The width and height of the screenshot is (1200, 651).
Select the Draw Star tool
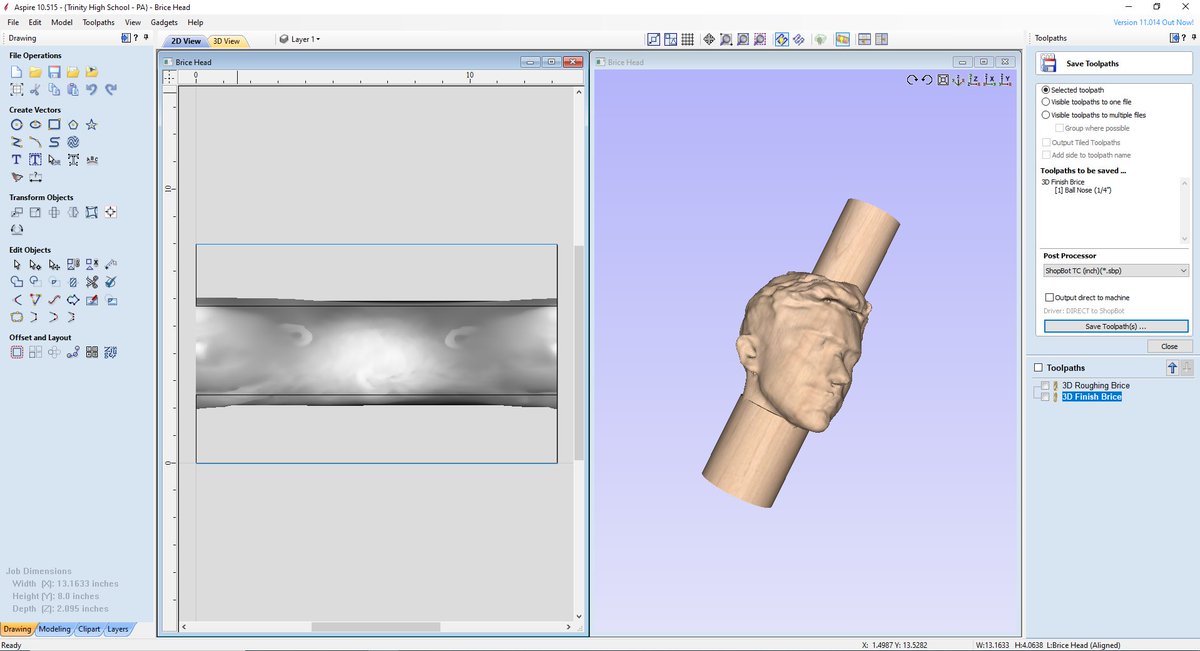point(92,125)
